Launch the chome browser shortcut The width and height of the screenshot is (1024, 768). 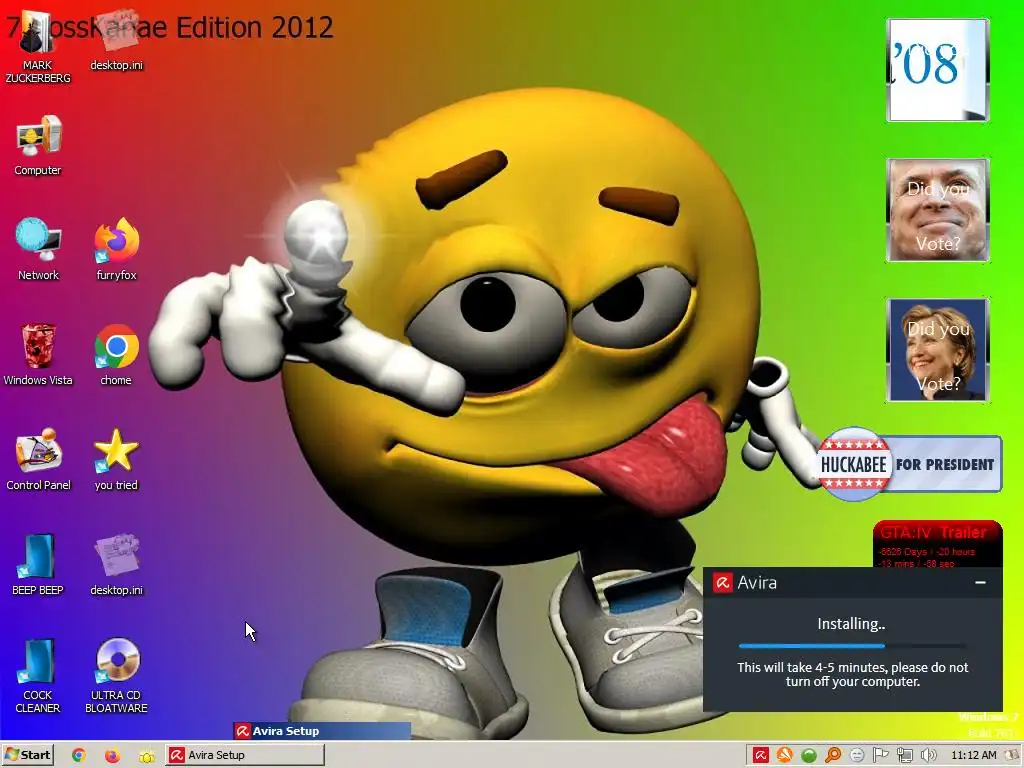pos(116,355)
